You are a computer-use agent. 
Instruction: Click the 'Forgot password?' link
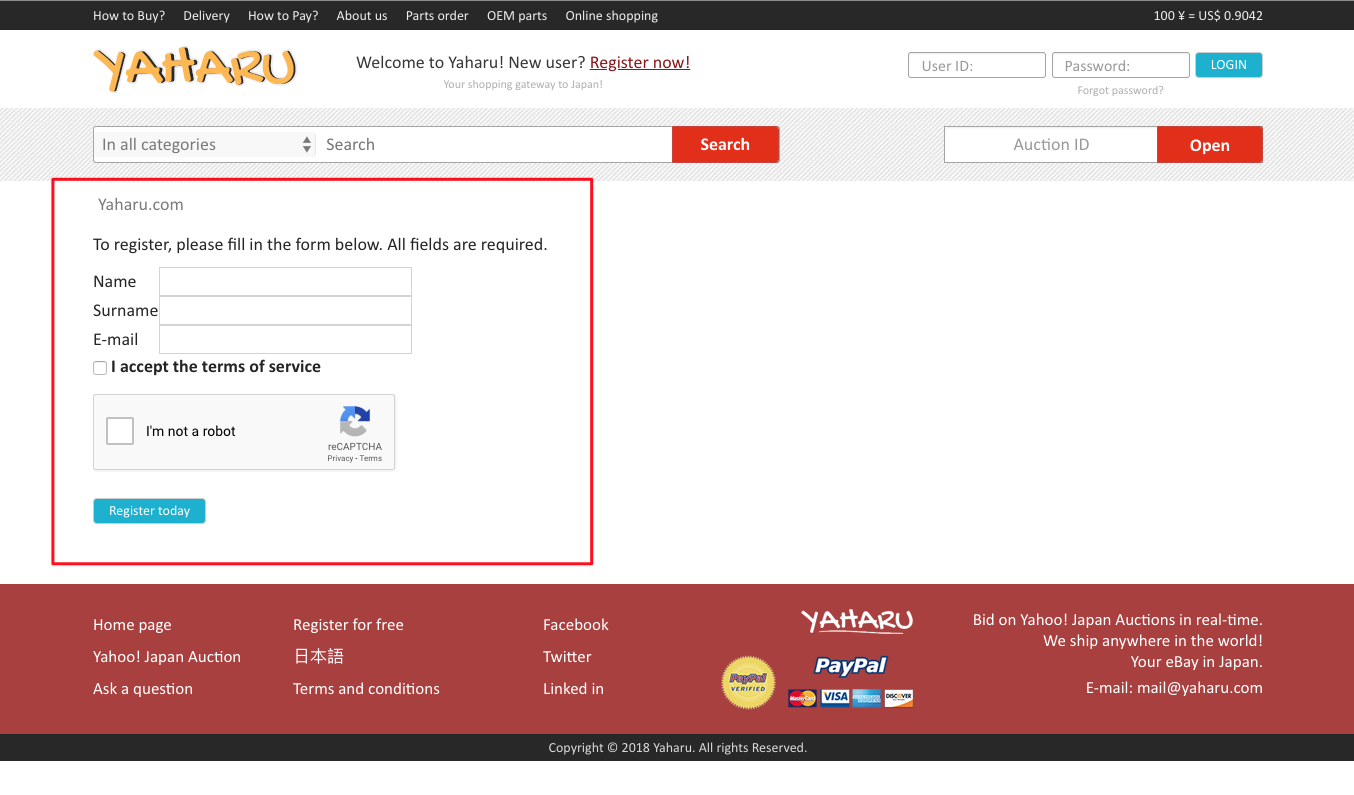[1120, 90]
